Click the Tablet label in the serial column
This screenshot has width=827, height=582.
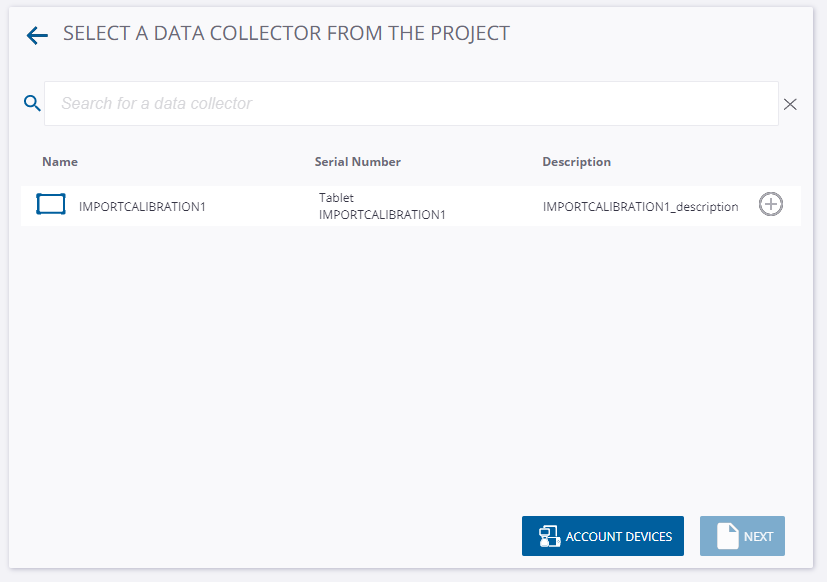336,198
